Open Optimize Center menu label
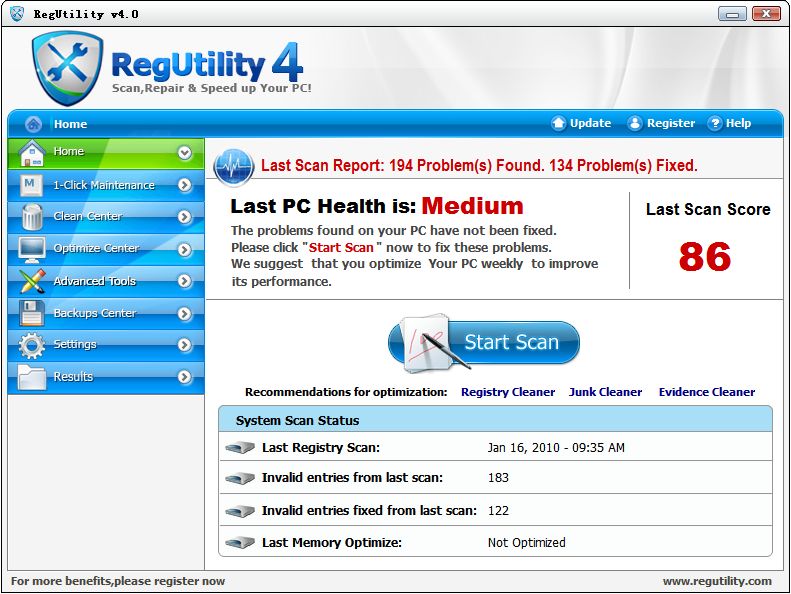 (x=96, y=248)
